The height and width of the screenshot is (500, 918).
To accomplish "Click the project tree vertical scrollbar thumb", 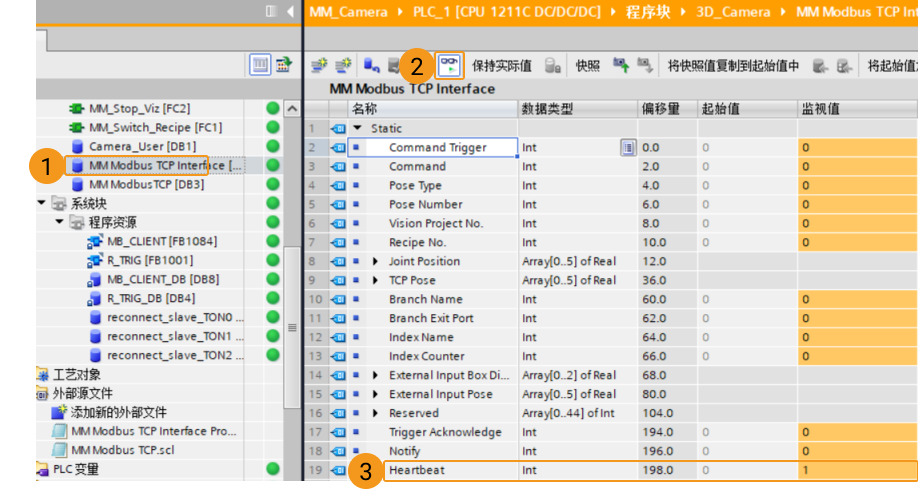I will (x=291, y=327).
